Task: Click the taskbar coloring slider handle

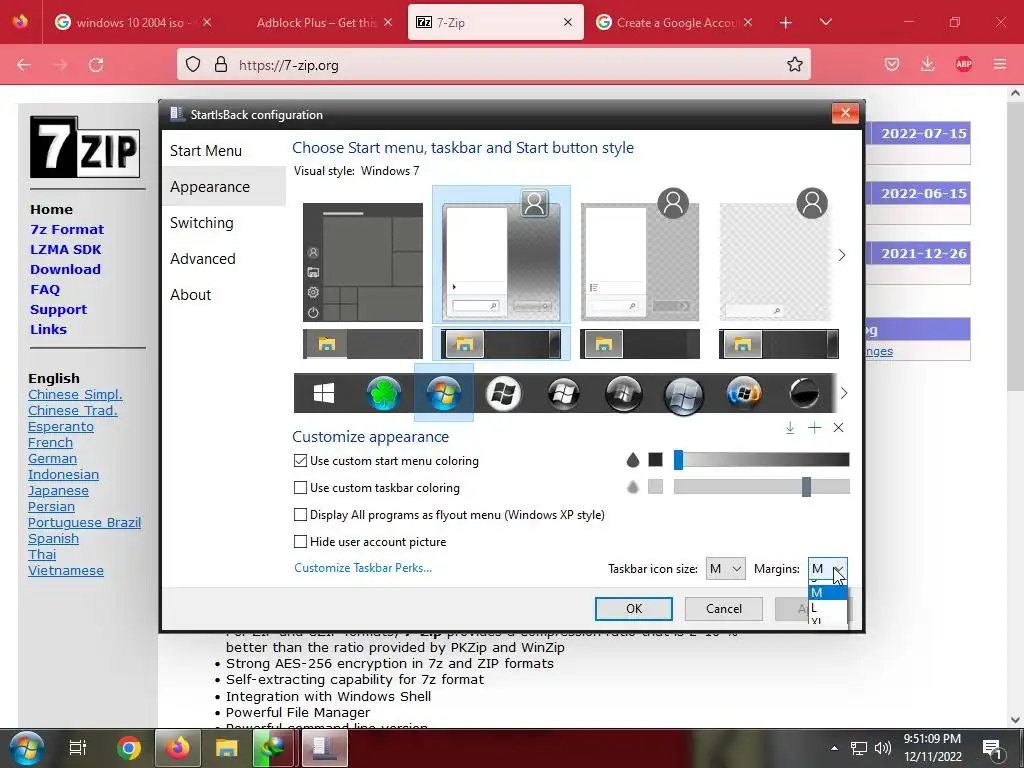Action: [x=807, y=487]
